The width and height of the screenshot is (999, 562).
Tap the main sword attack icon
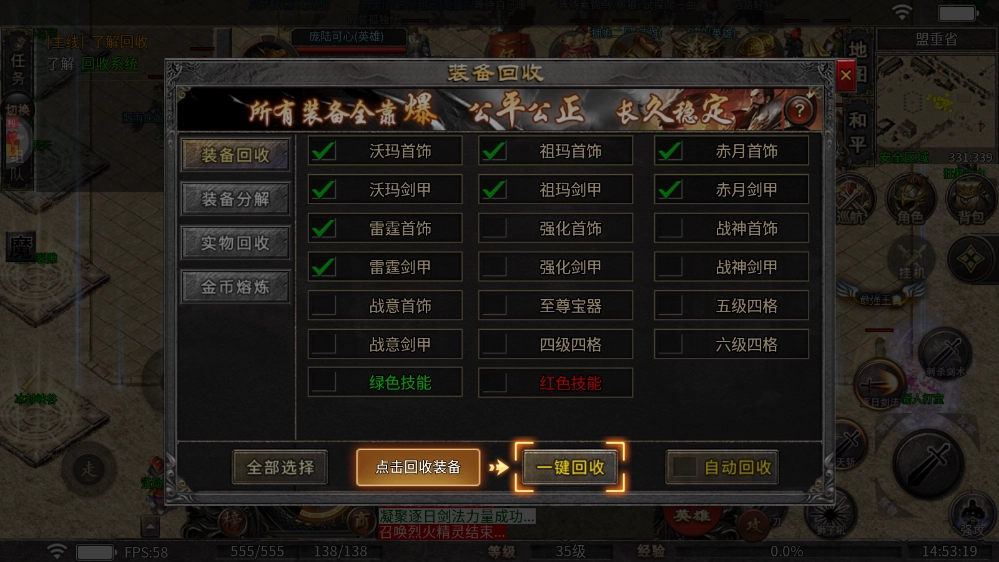click(x=928, y=463)
